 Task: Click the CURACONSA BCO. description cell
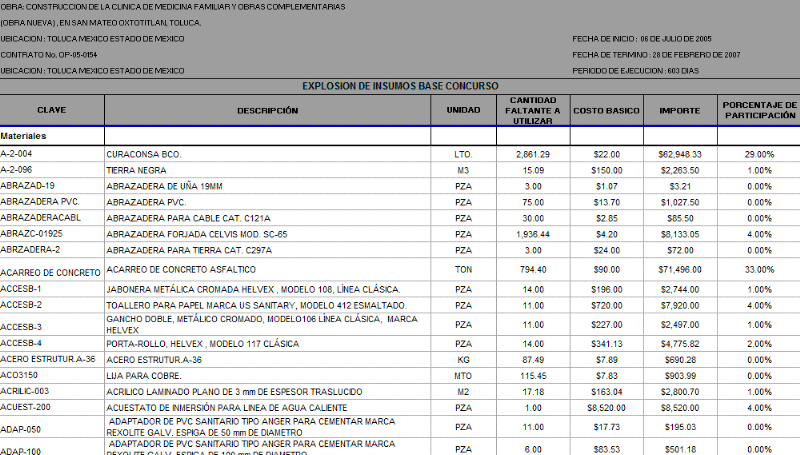click(x=144, y=155)
